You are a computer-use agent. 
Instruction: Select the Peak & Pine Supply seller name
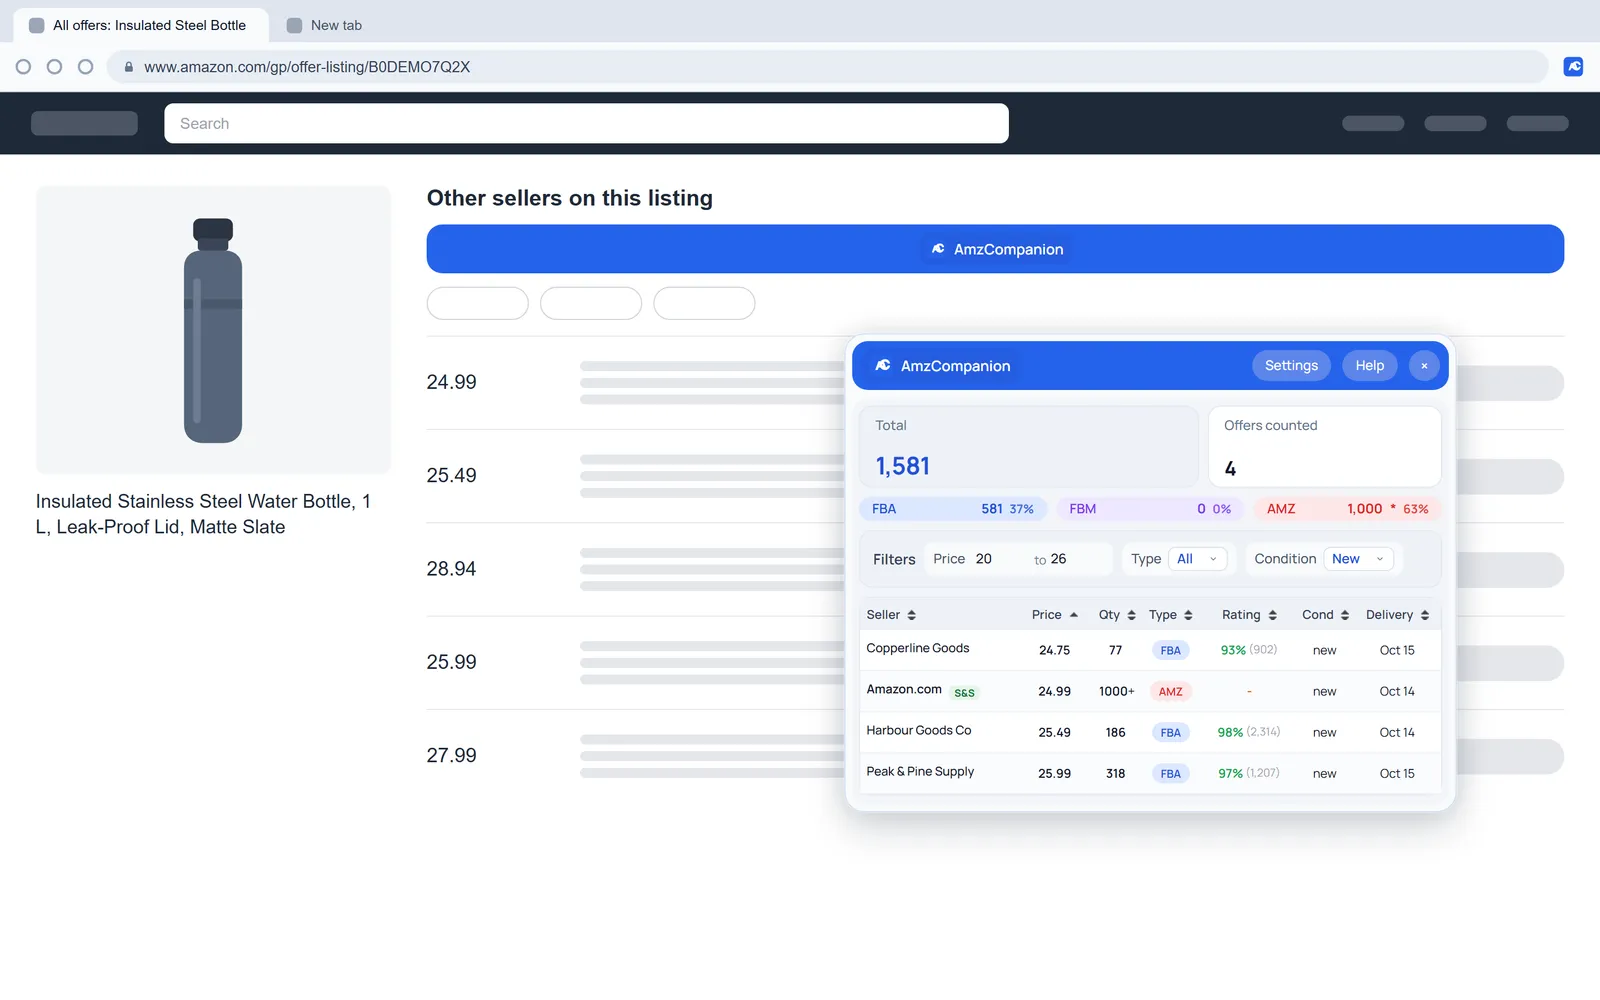[x=920, y=772]
